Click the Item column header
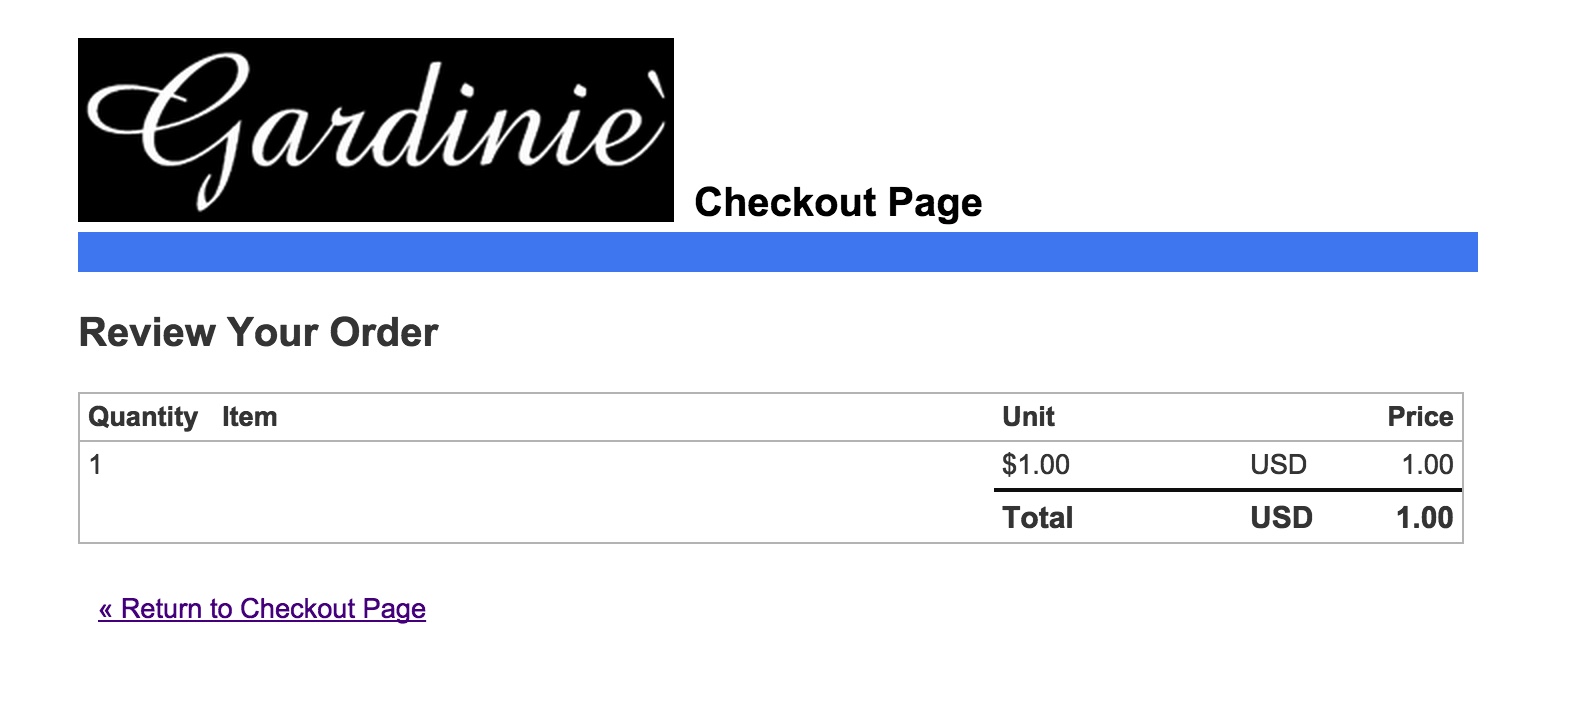 tap(249, 417)
